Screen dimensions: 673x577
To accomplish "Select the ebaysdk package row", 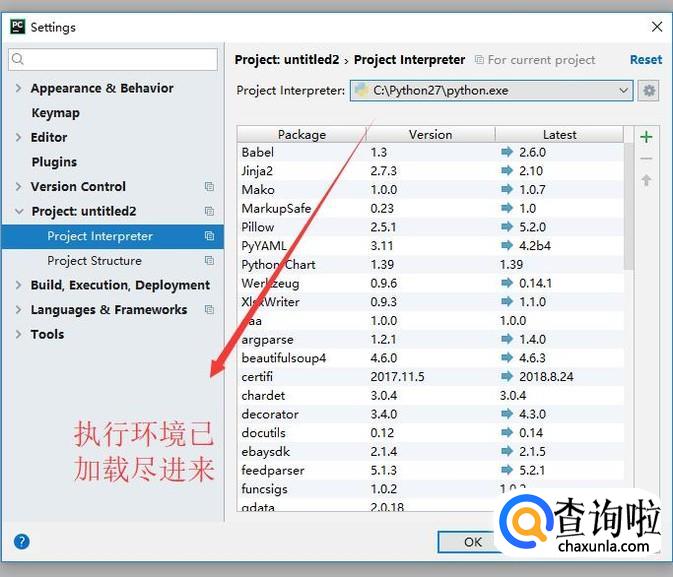I will (x=430, y=452).
